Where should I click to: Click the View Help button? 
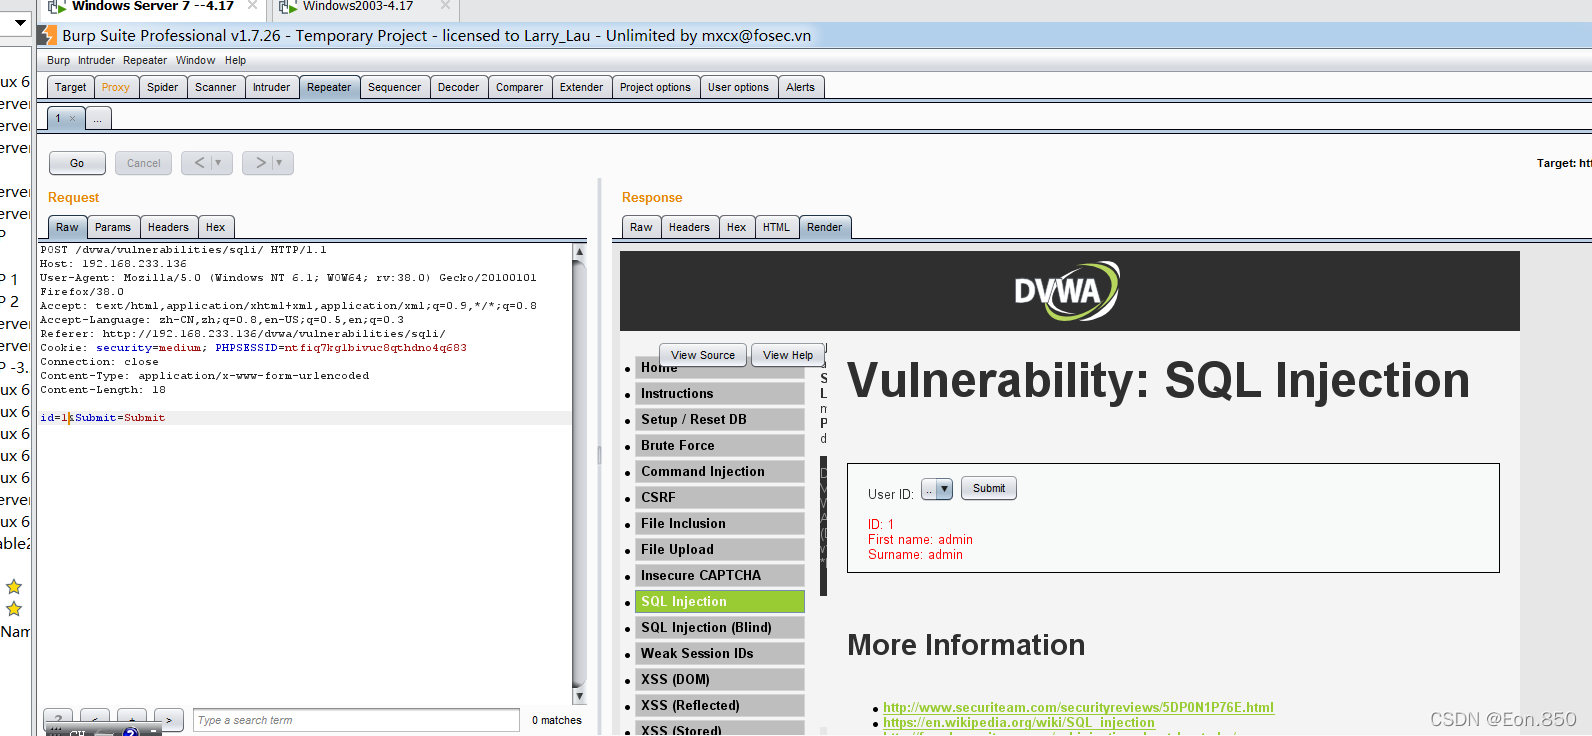[788, 355]
